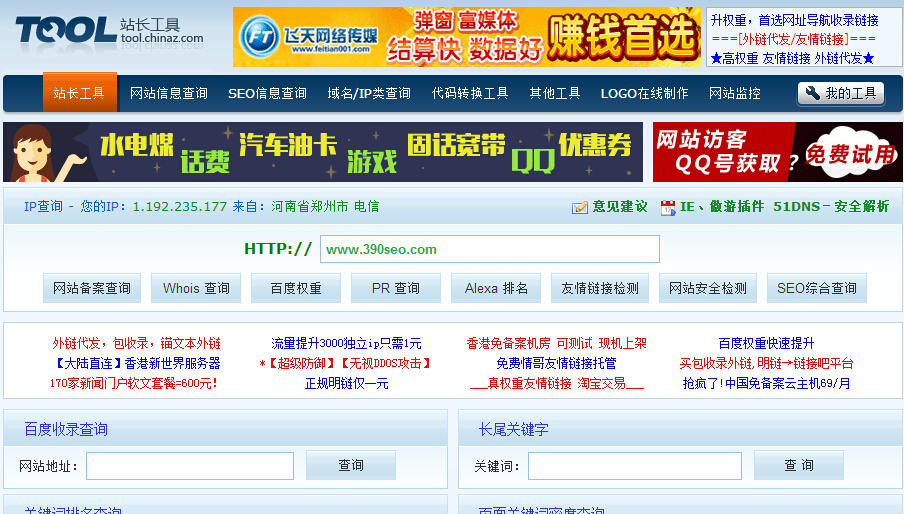Open LOGO在线制作 in the navigation bar

pyautogui.click(x=644, y=93)
